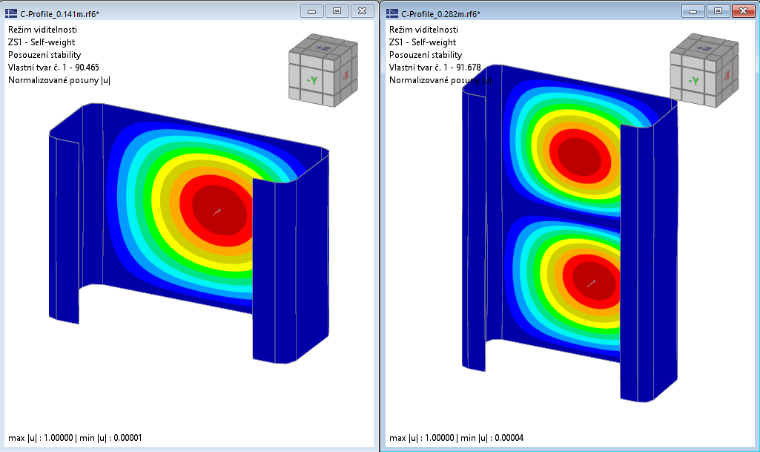Click the title text C-Profile_0.282m.rf6*
The image size is (760, 452).
click(x=441, y=14)
